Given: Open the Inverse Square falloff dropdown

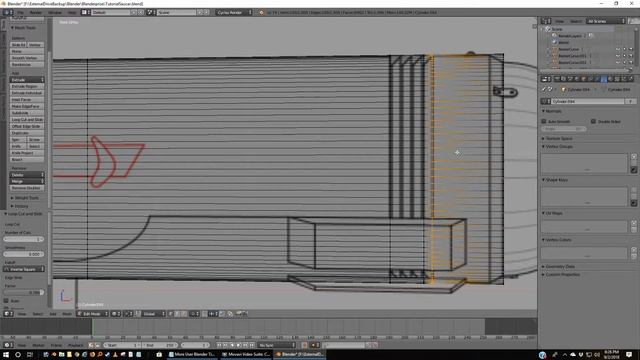Looking at the screenshot, I should (24, 269).
